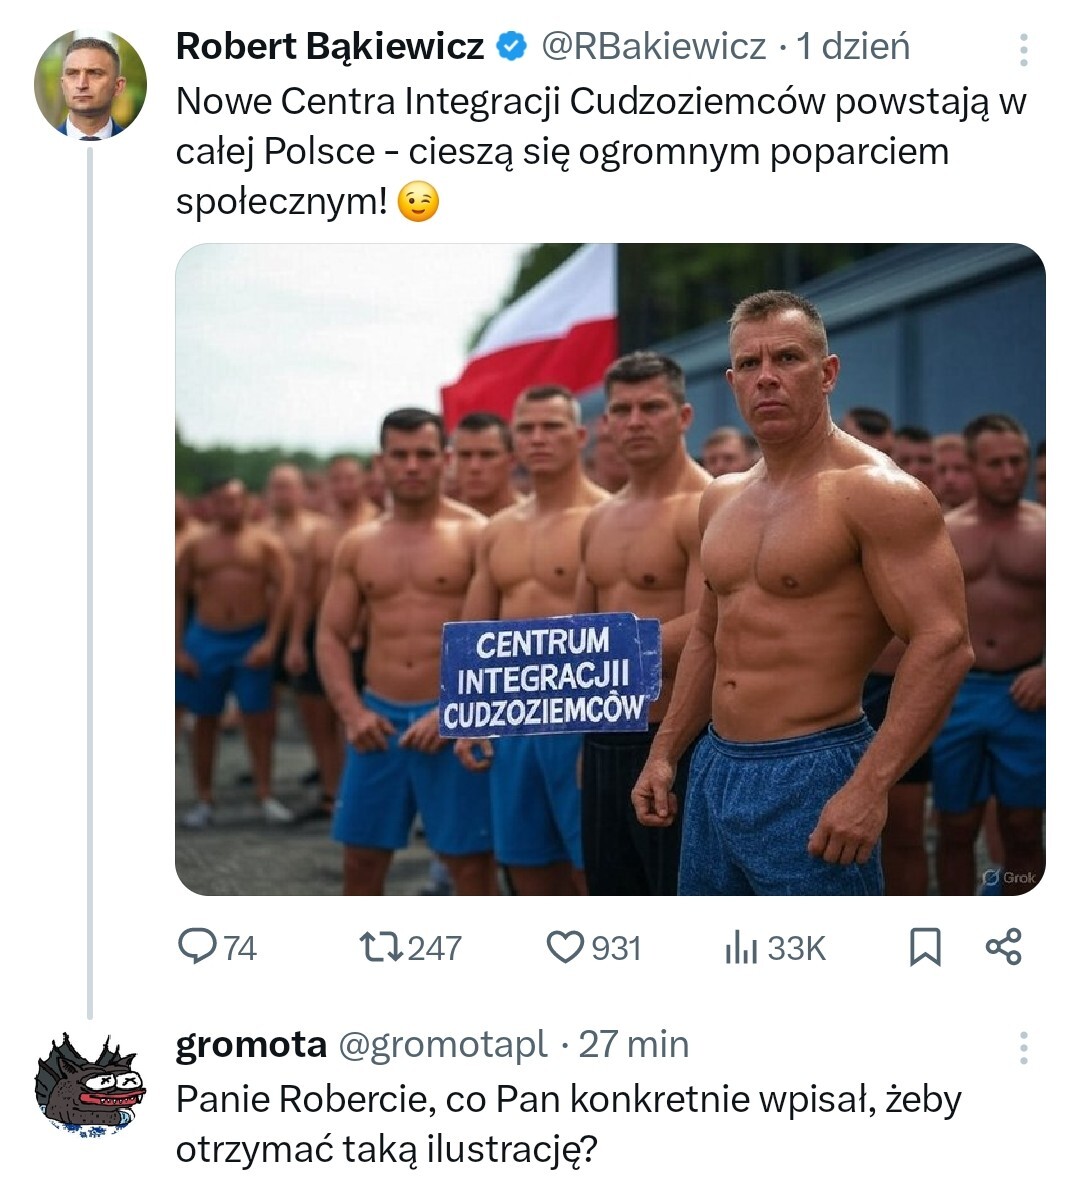Open the @gromotapl handle link

[x=442, y=1045]
